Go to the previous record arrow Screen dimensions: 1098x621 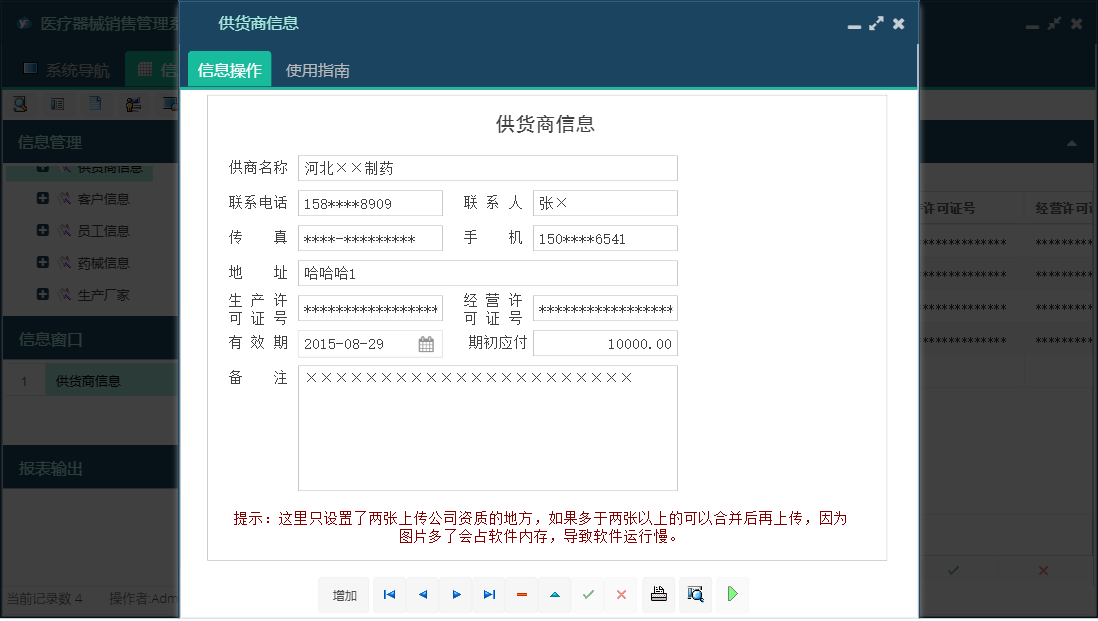pos(422,595)
